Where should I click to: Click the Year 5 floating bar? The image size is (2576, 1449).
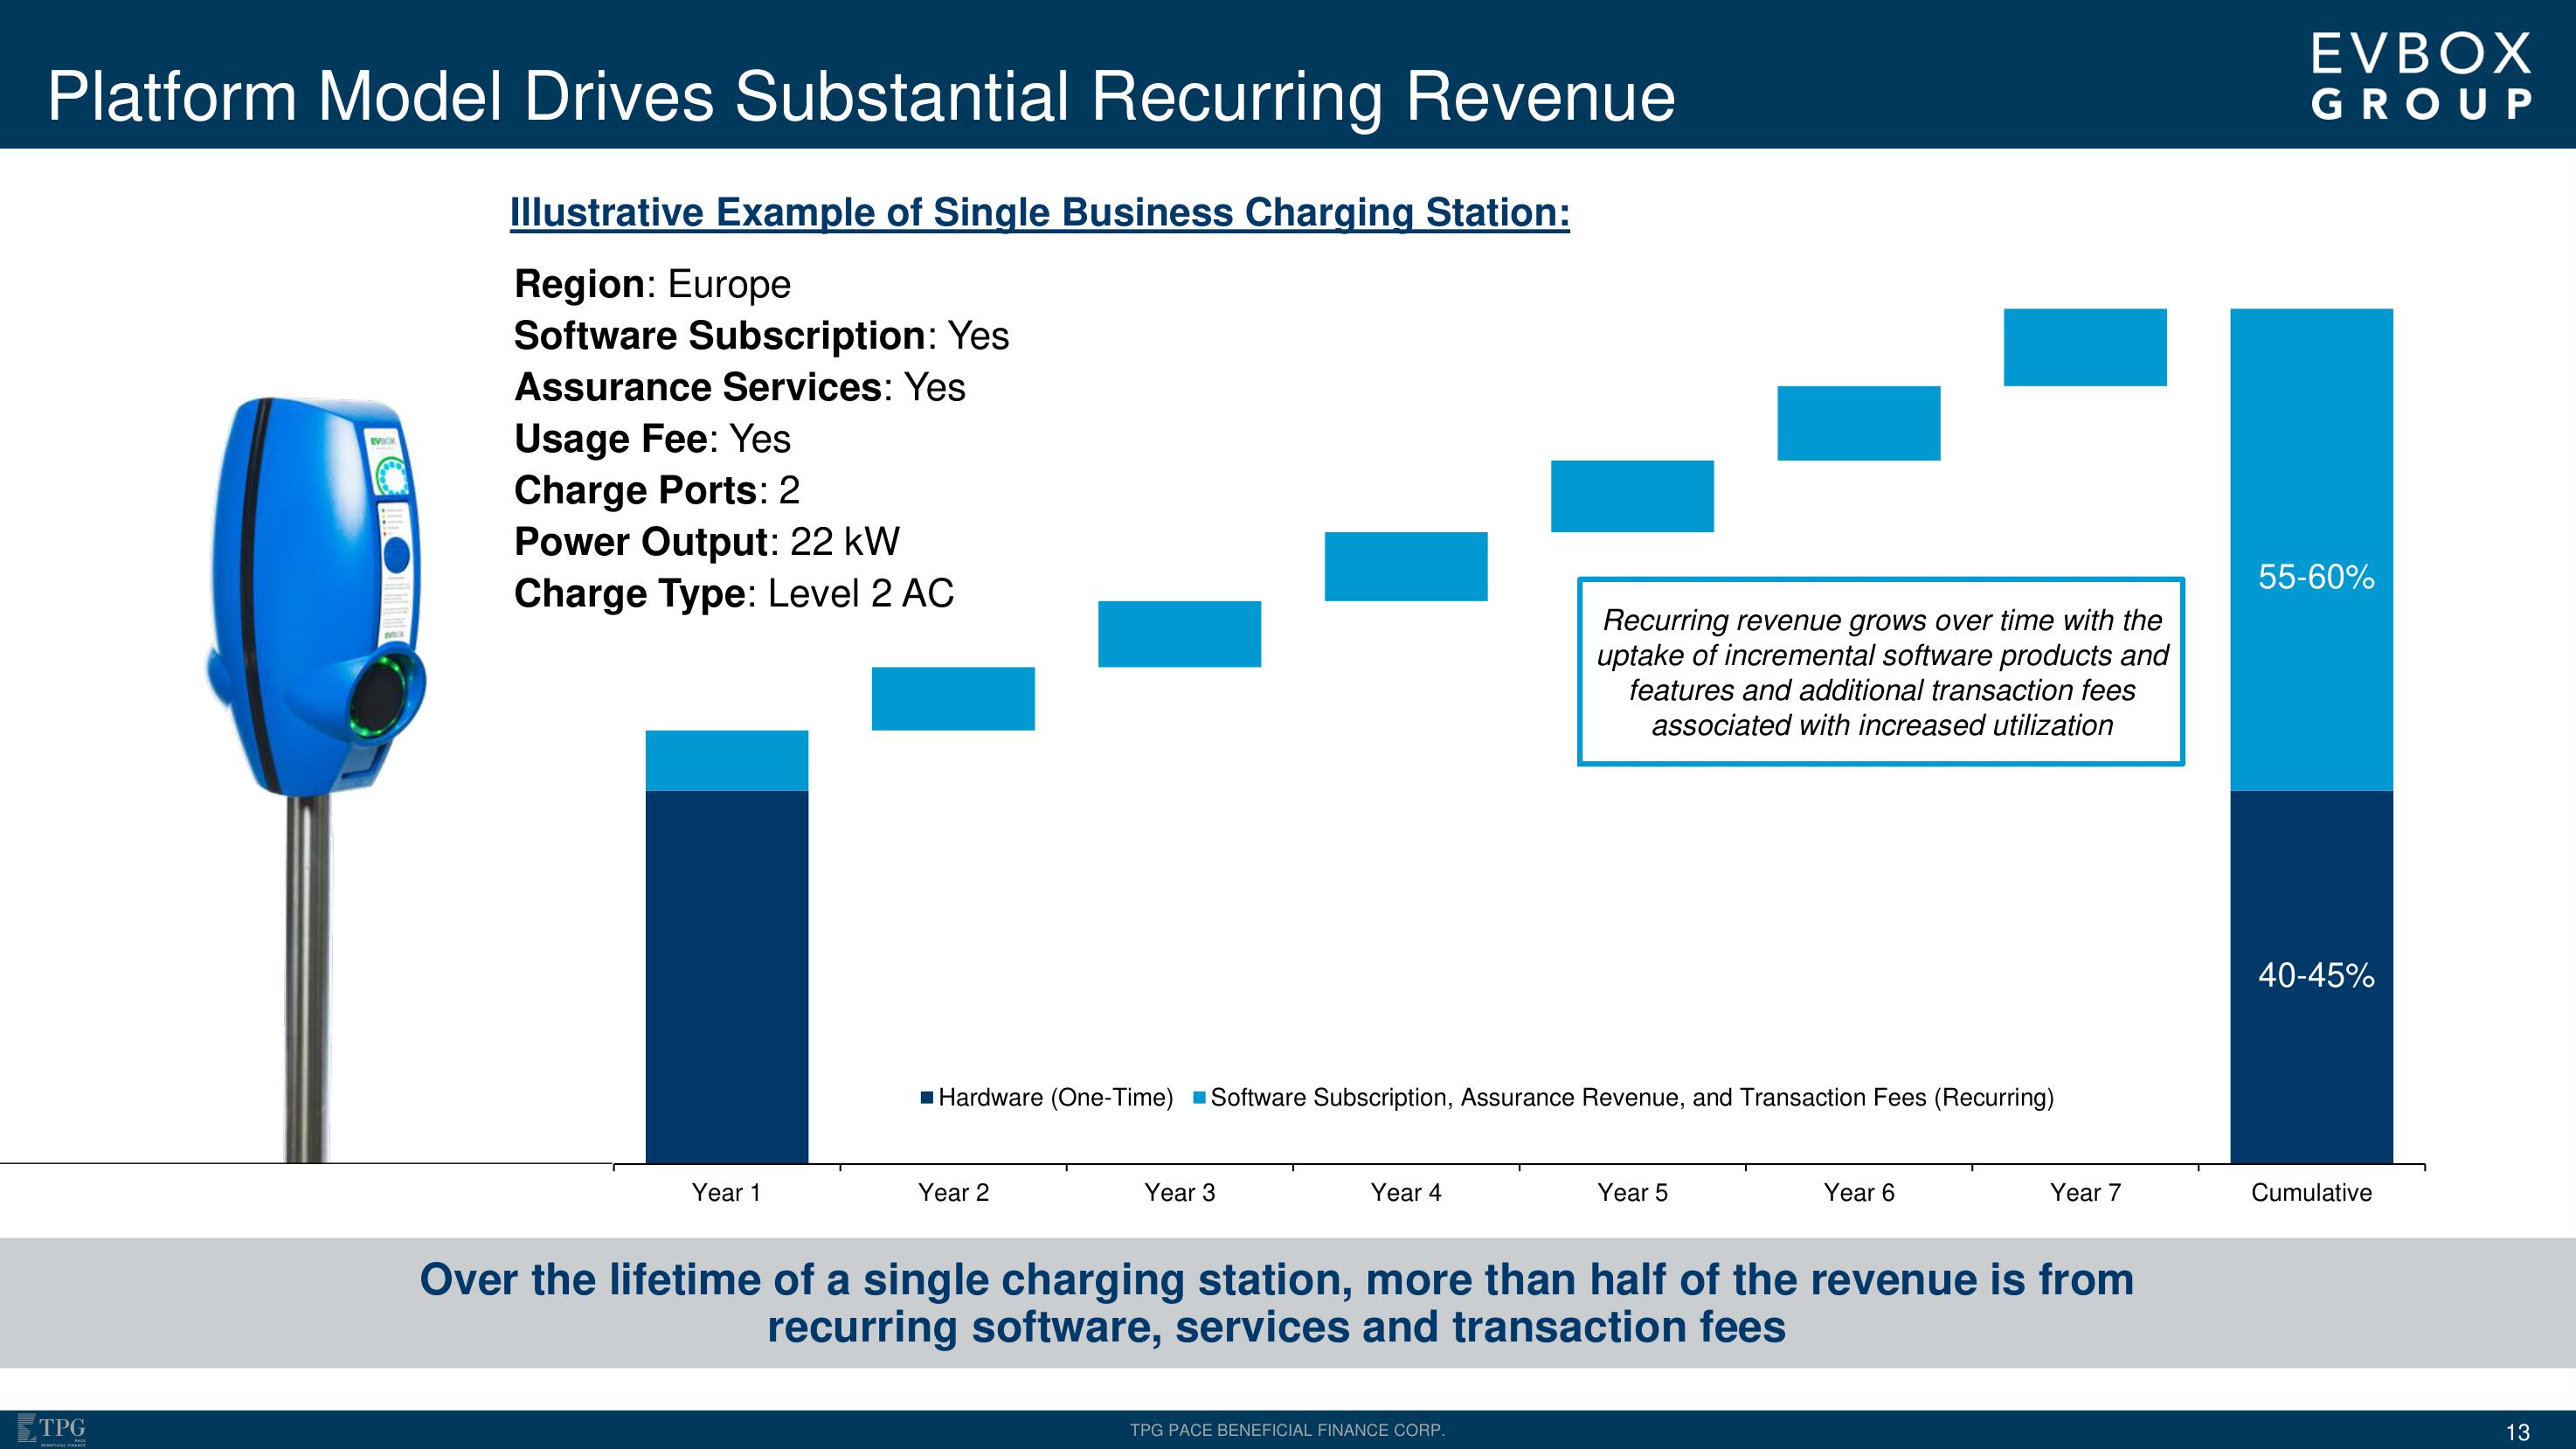[x=1632, y=496]
